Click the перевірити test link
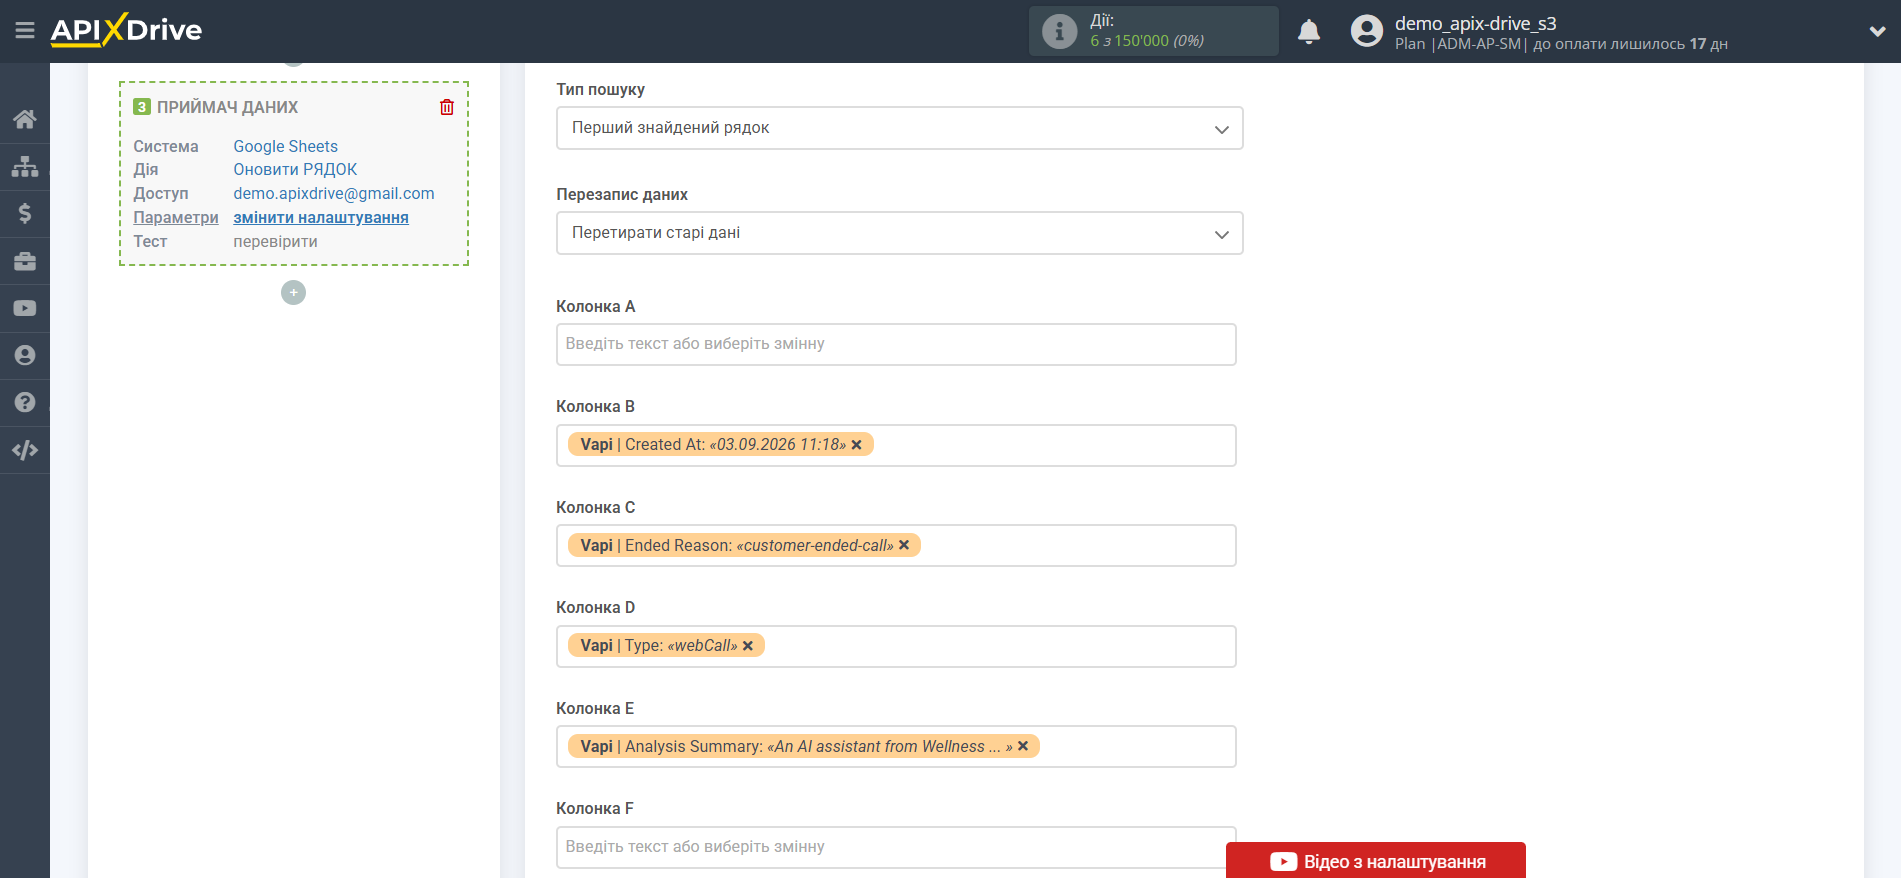This screenshot has height=878, width=1901. click(x=275, y=241)
